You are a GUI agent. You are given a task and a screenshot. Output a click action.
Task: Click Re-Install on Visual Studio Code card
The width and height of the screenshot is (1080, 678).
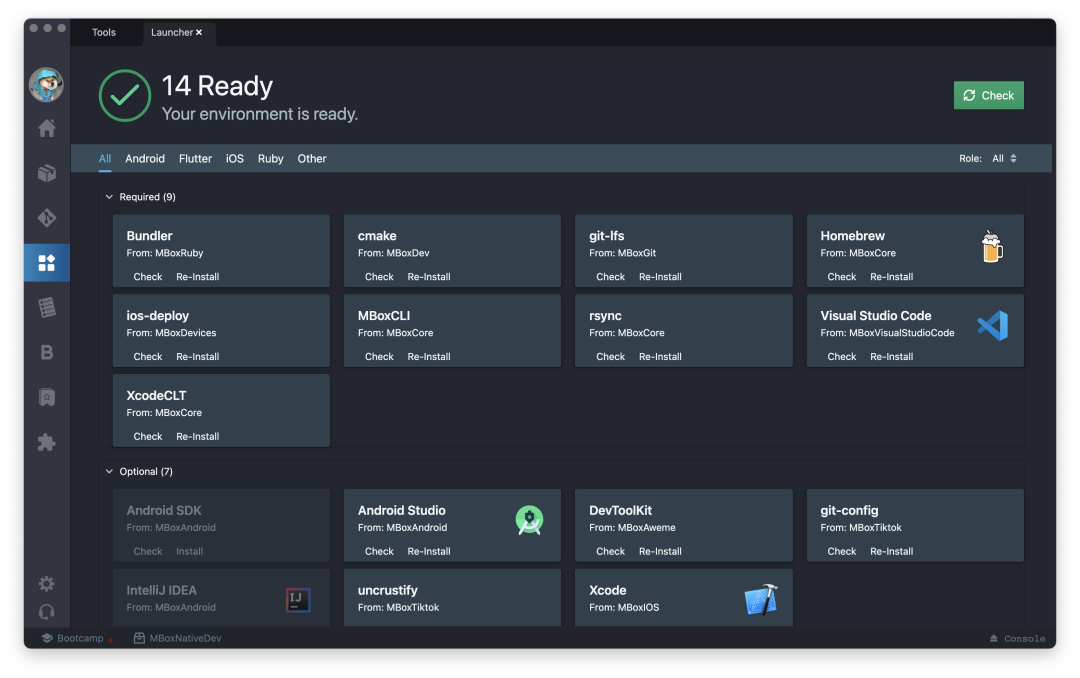tap(892, 356)
